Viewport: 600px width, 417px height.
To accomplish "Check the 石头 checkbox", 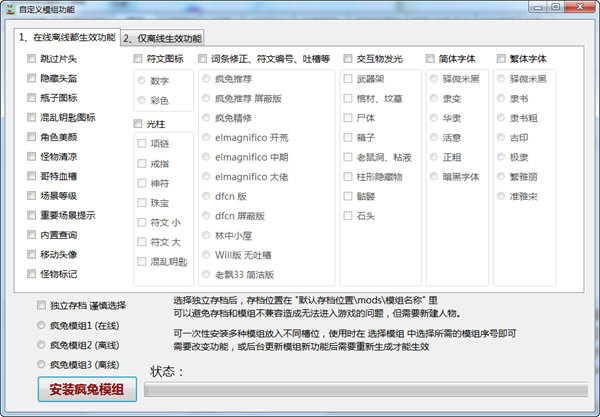I will click(348, 215).
